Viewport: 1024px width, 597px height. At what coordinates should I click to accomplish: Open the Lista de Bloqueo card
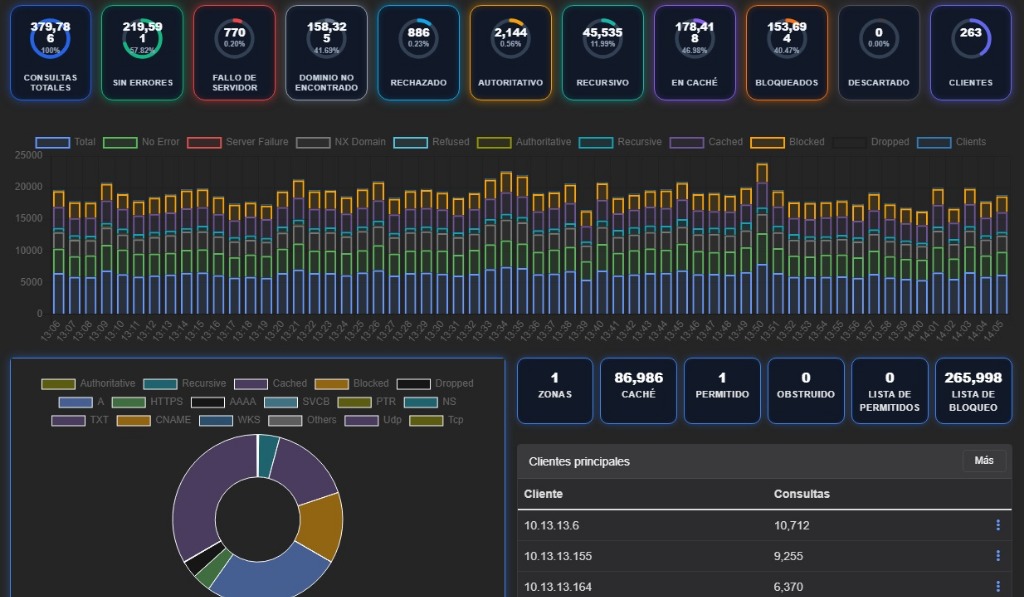(x=973, y=391)
